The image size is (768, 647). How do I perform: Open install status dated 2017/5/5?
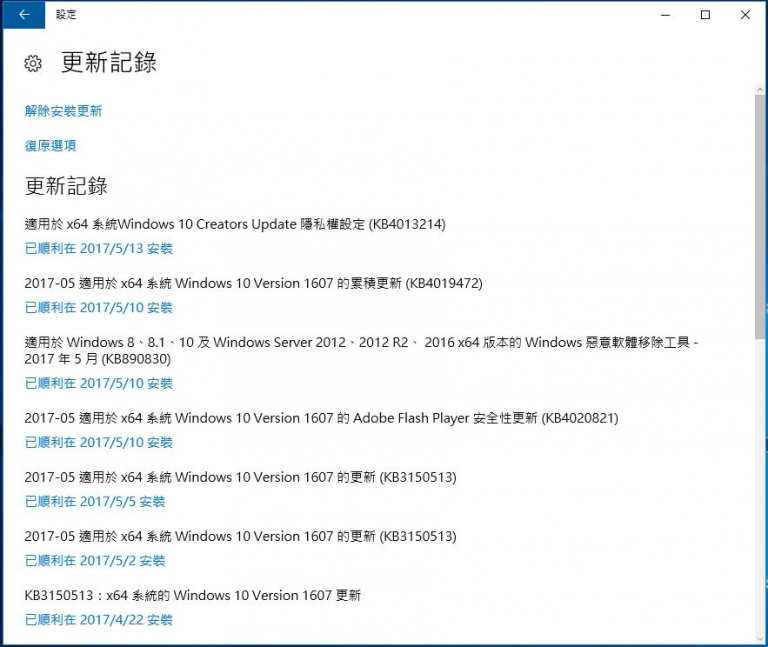click(95, 502)
